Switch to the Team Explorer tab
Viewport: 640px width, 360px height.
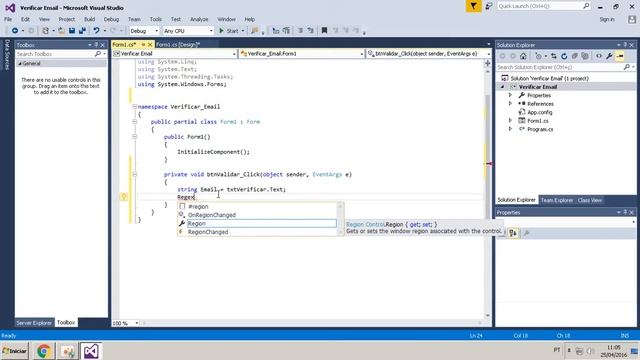557,200
